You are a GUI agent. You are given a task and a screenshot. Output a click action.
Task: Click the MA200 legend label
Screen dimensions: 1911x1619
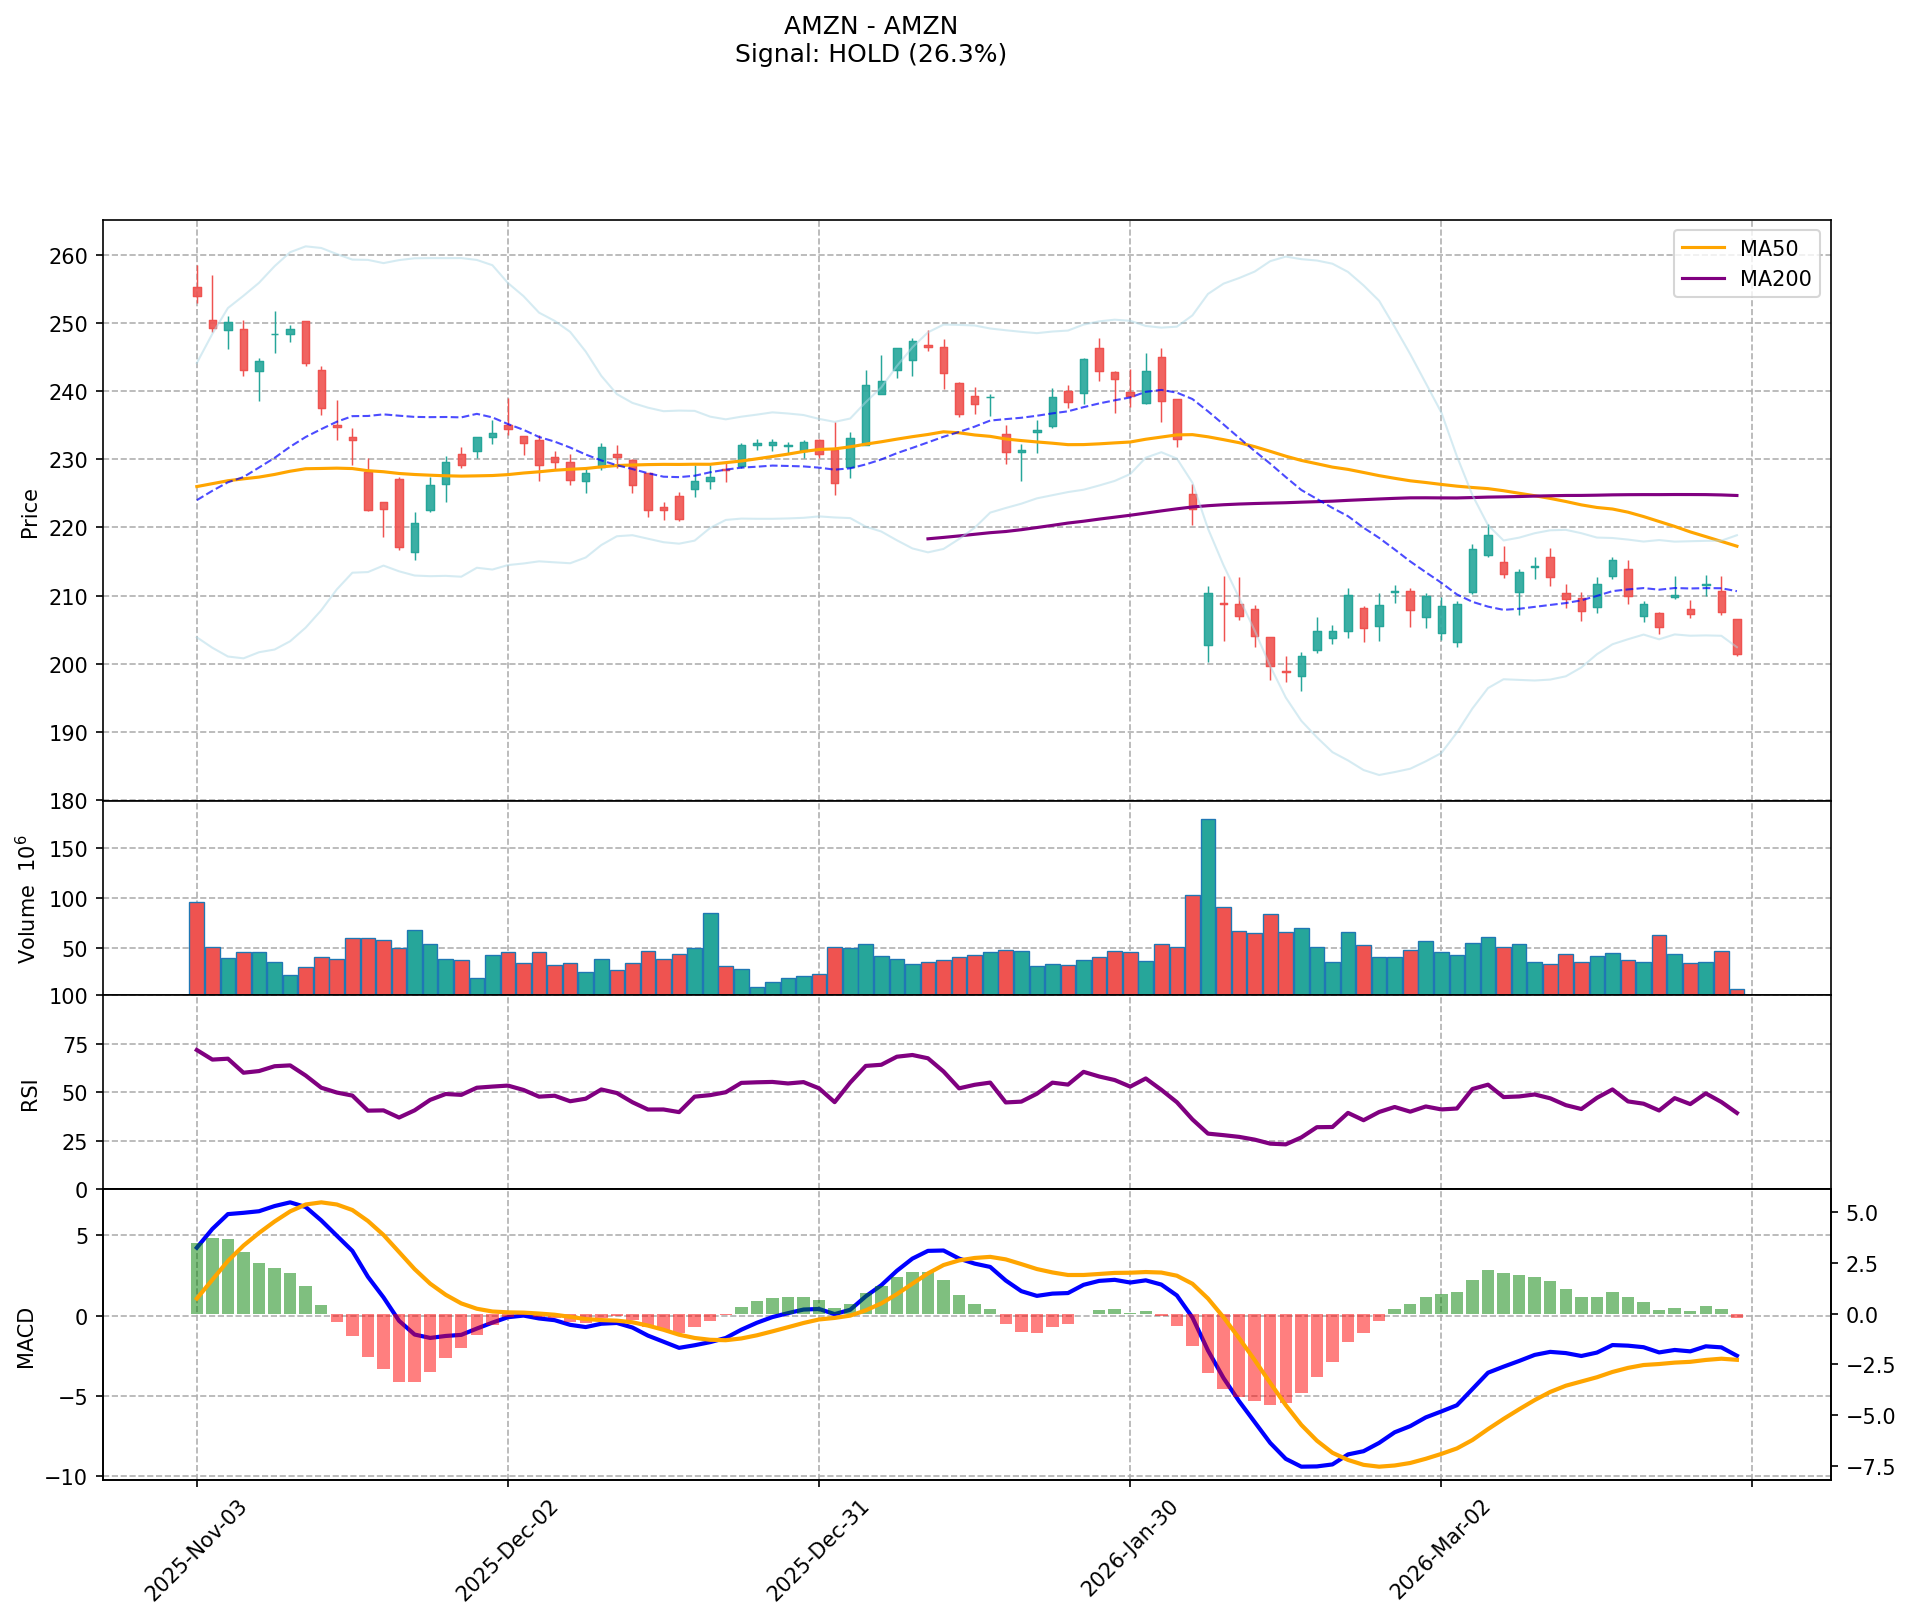[1775, 279]
